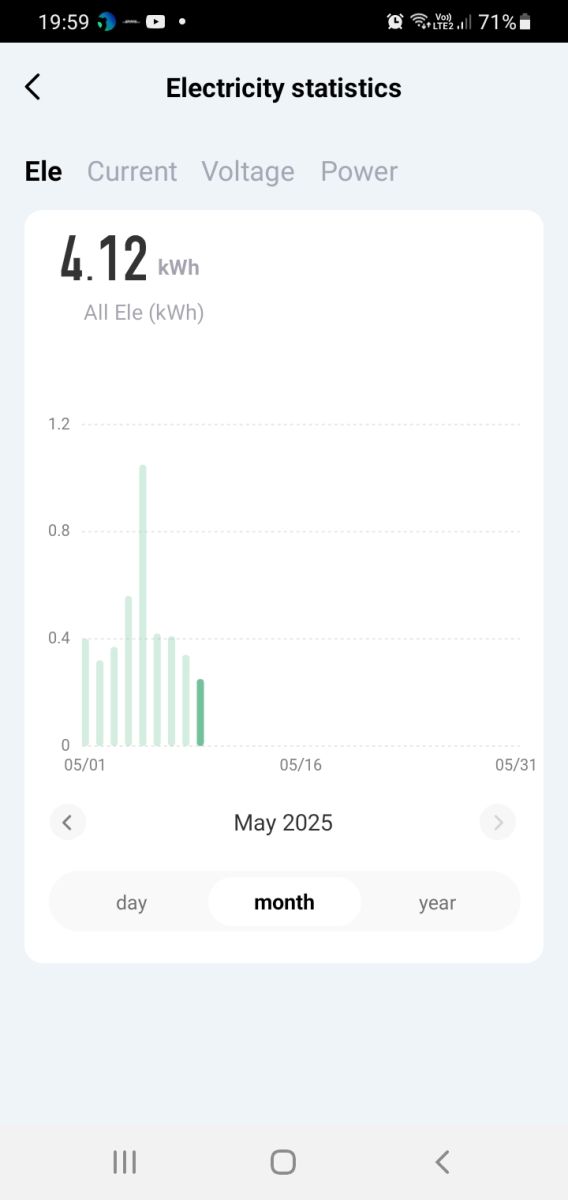Switch to the Current tab

pos(132,171)
